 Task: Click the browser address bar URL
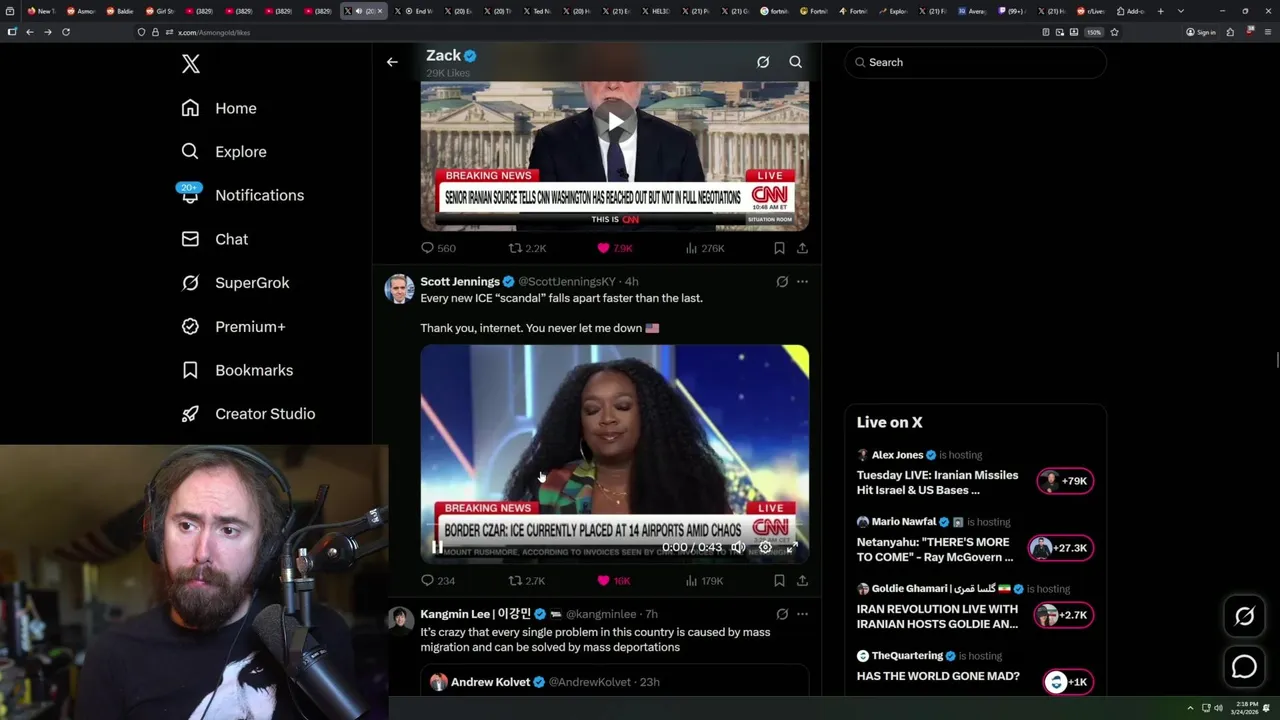pos(214,32)
